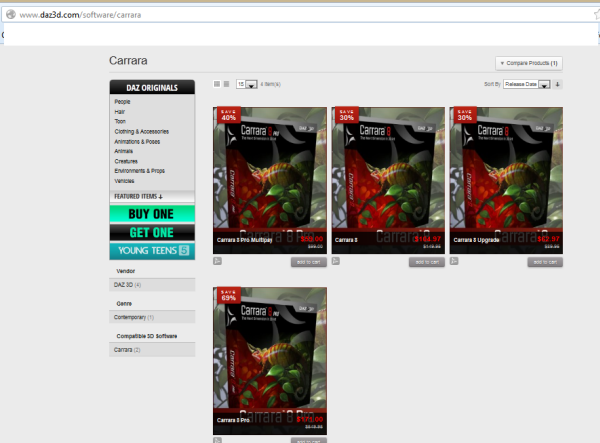Click the Save 40% badge
This screenshot has height=443, width=600.
click(228, 115)
